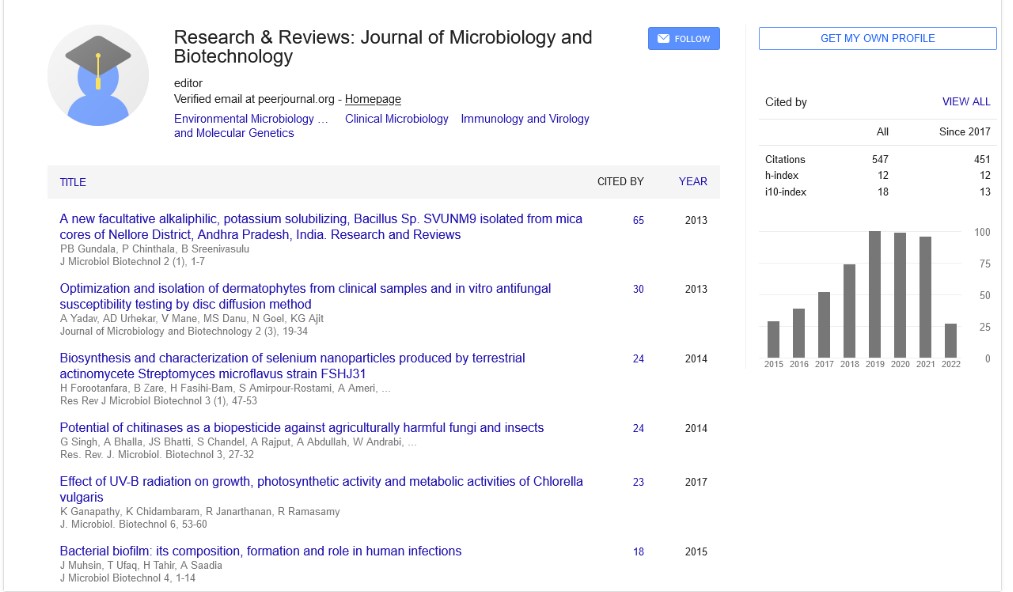Open Immunology and Virology topic link

tap(525, 118)
